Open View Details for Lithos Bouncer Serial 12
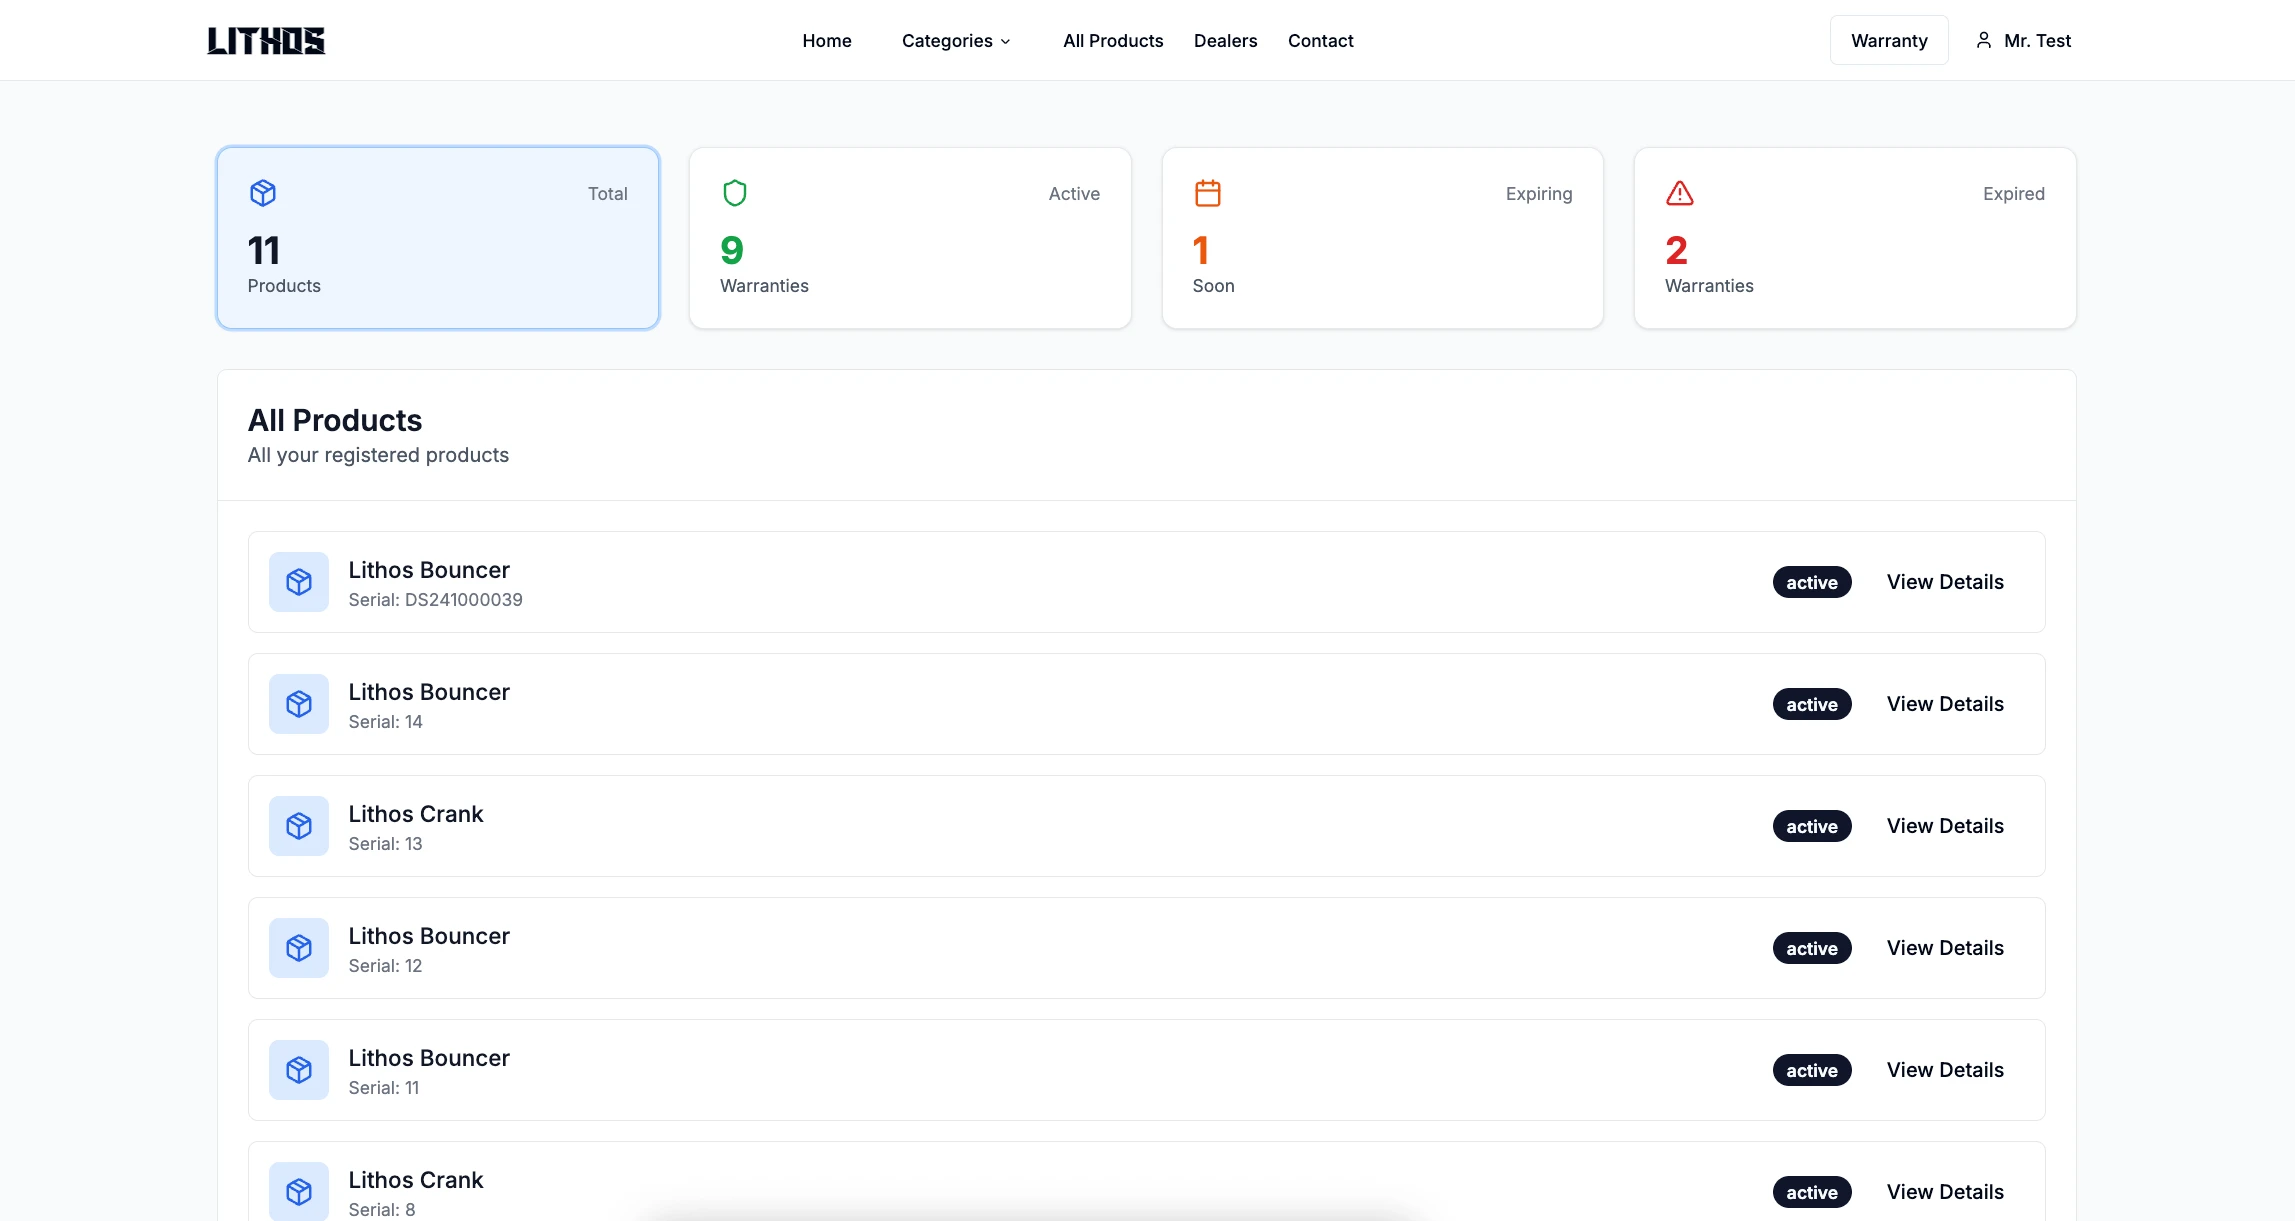The image size is (2295, 1221). [1945, 947]
